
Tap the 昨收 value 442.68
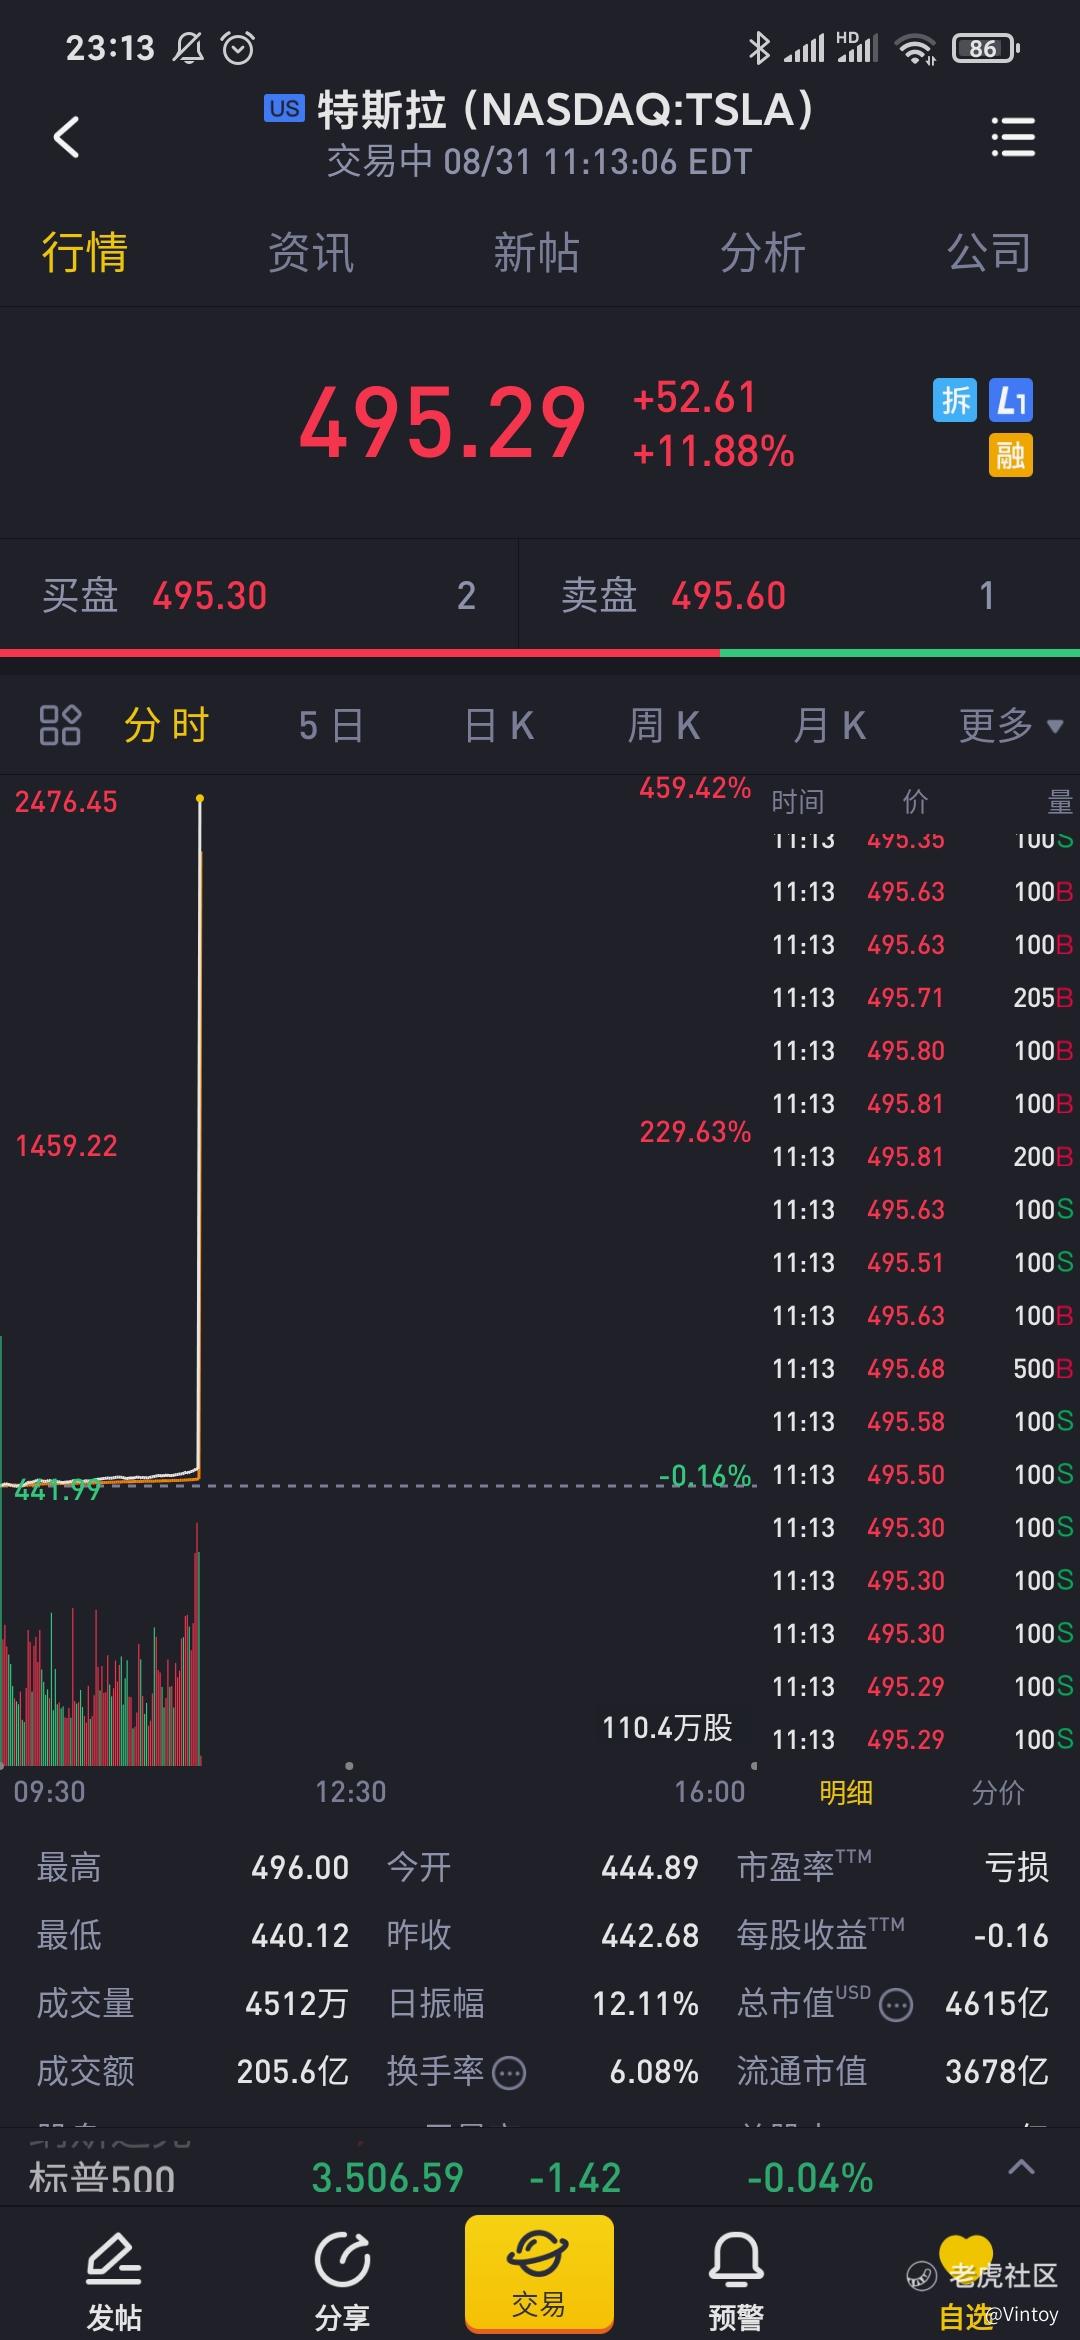click(650, 1935)
